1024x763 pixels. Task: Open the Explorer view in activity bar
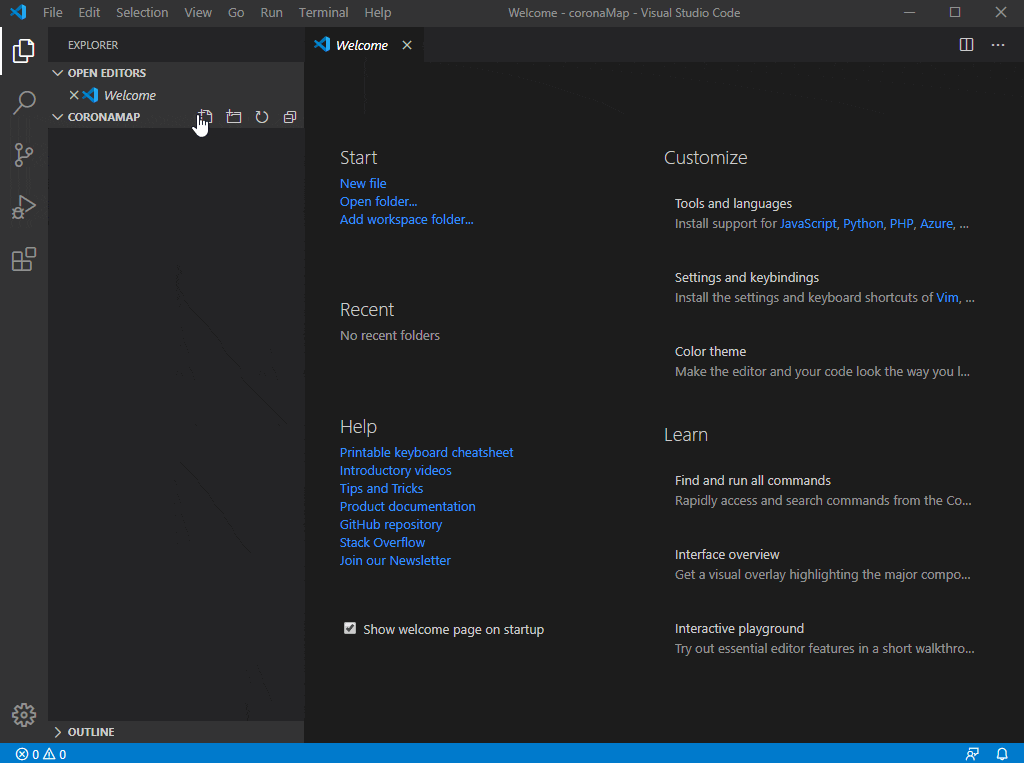coord(24,51)
